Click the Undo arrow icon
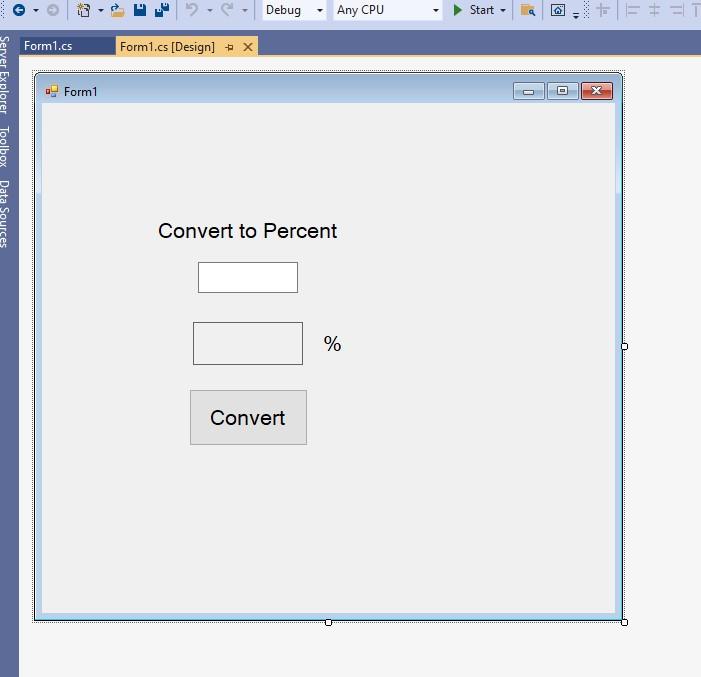The height and width of the screenshot is (677, 701). [192, 10]
